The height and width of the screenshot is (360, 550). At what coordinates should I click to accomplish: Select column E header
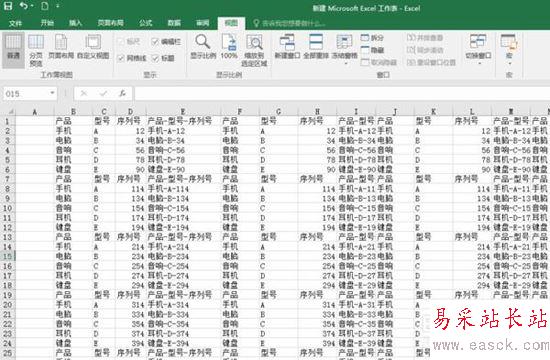click(x=183, y=112)
